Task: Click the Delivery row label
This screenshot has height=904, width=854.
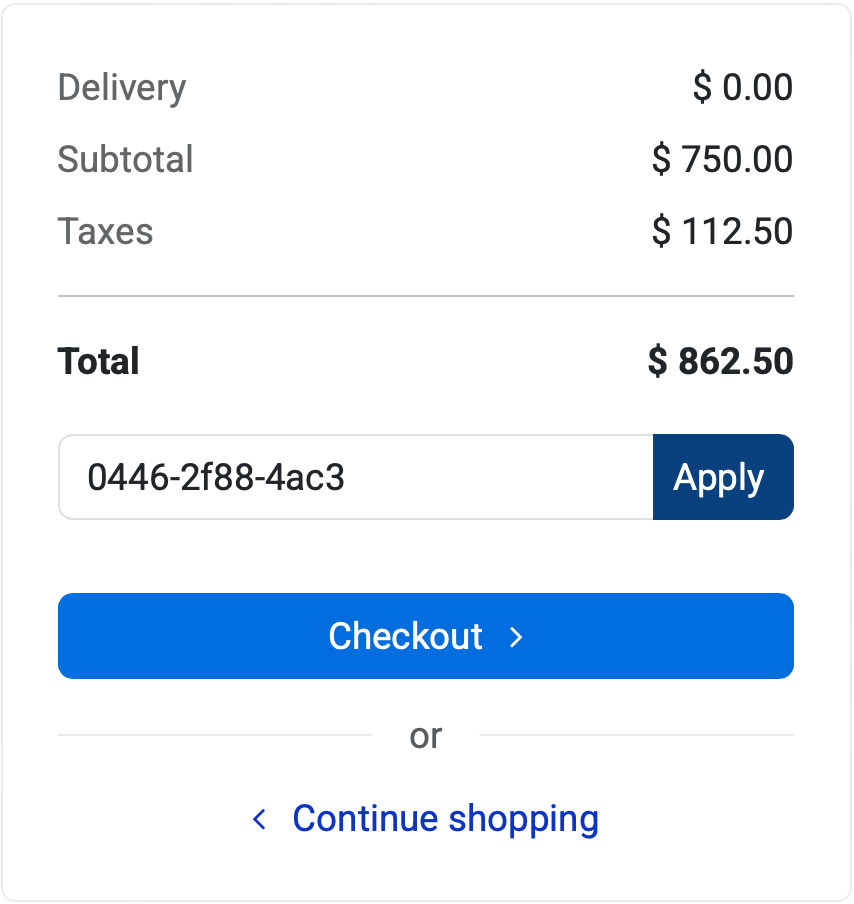Action: point(121,88)
